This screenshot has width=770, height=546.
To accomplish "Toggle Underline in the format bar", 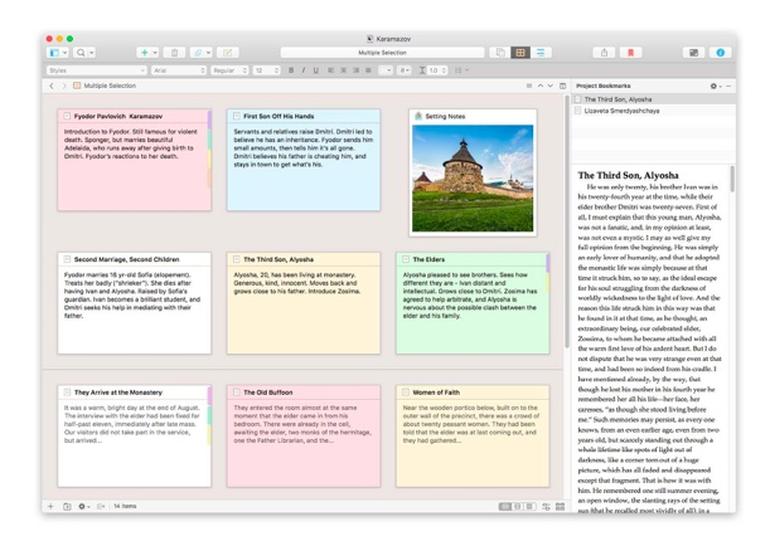I will [316, 70].
